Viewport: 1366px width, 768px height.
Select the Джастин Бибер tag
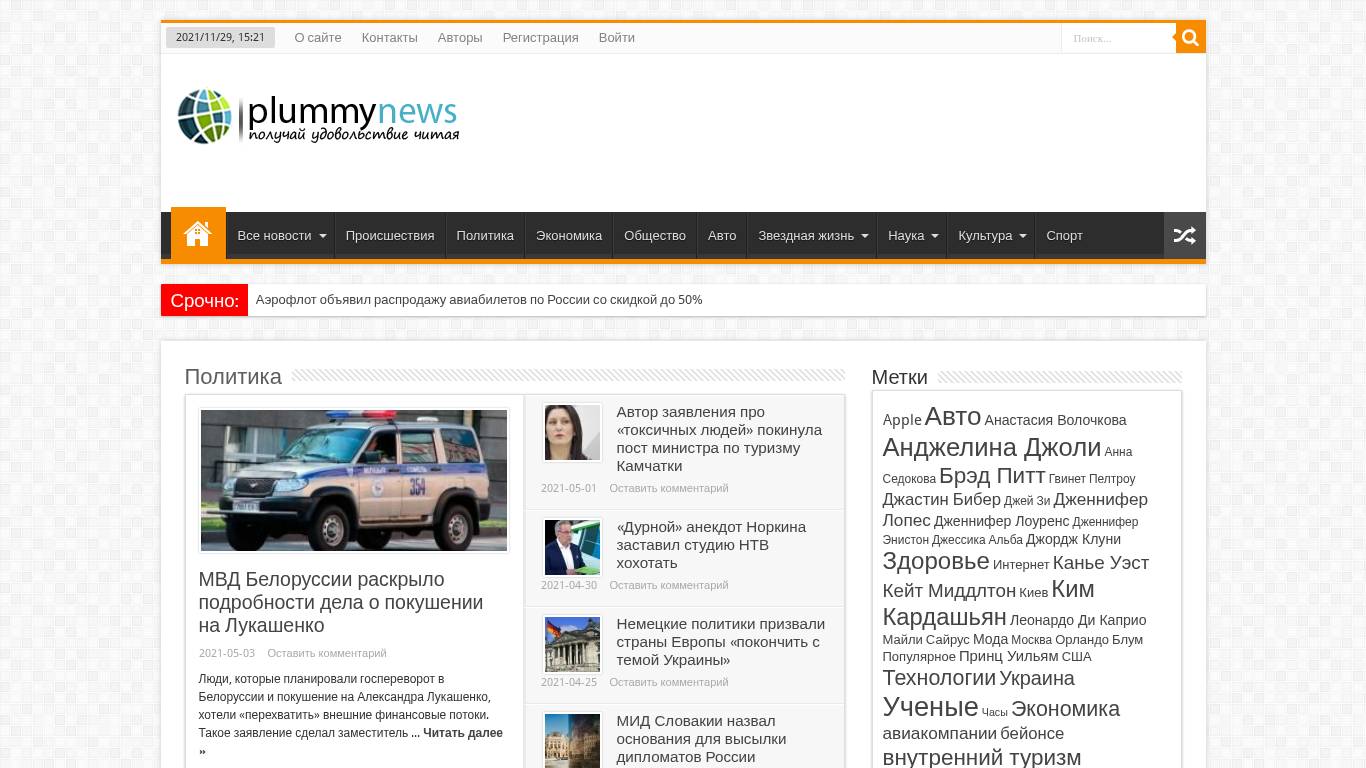[941, 499]
